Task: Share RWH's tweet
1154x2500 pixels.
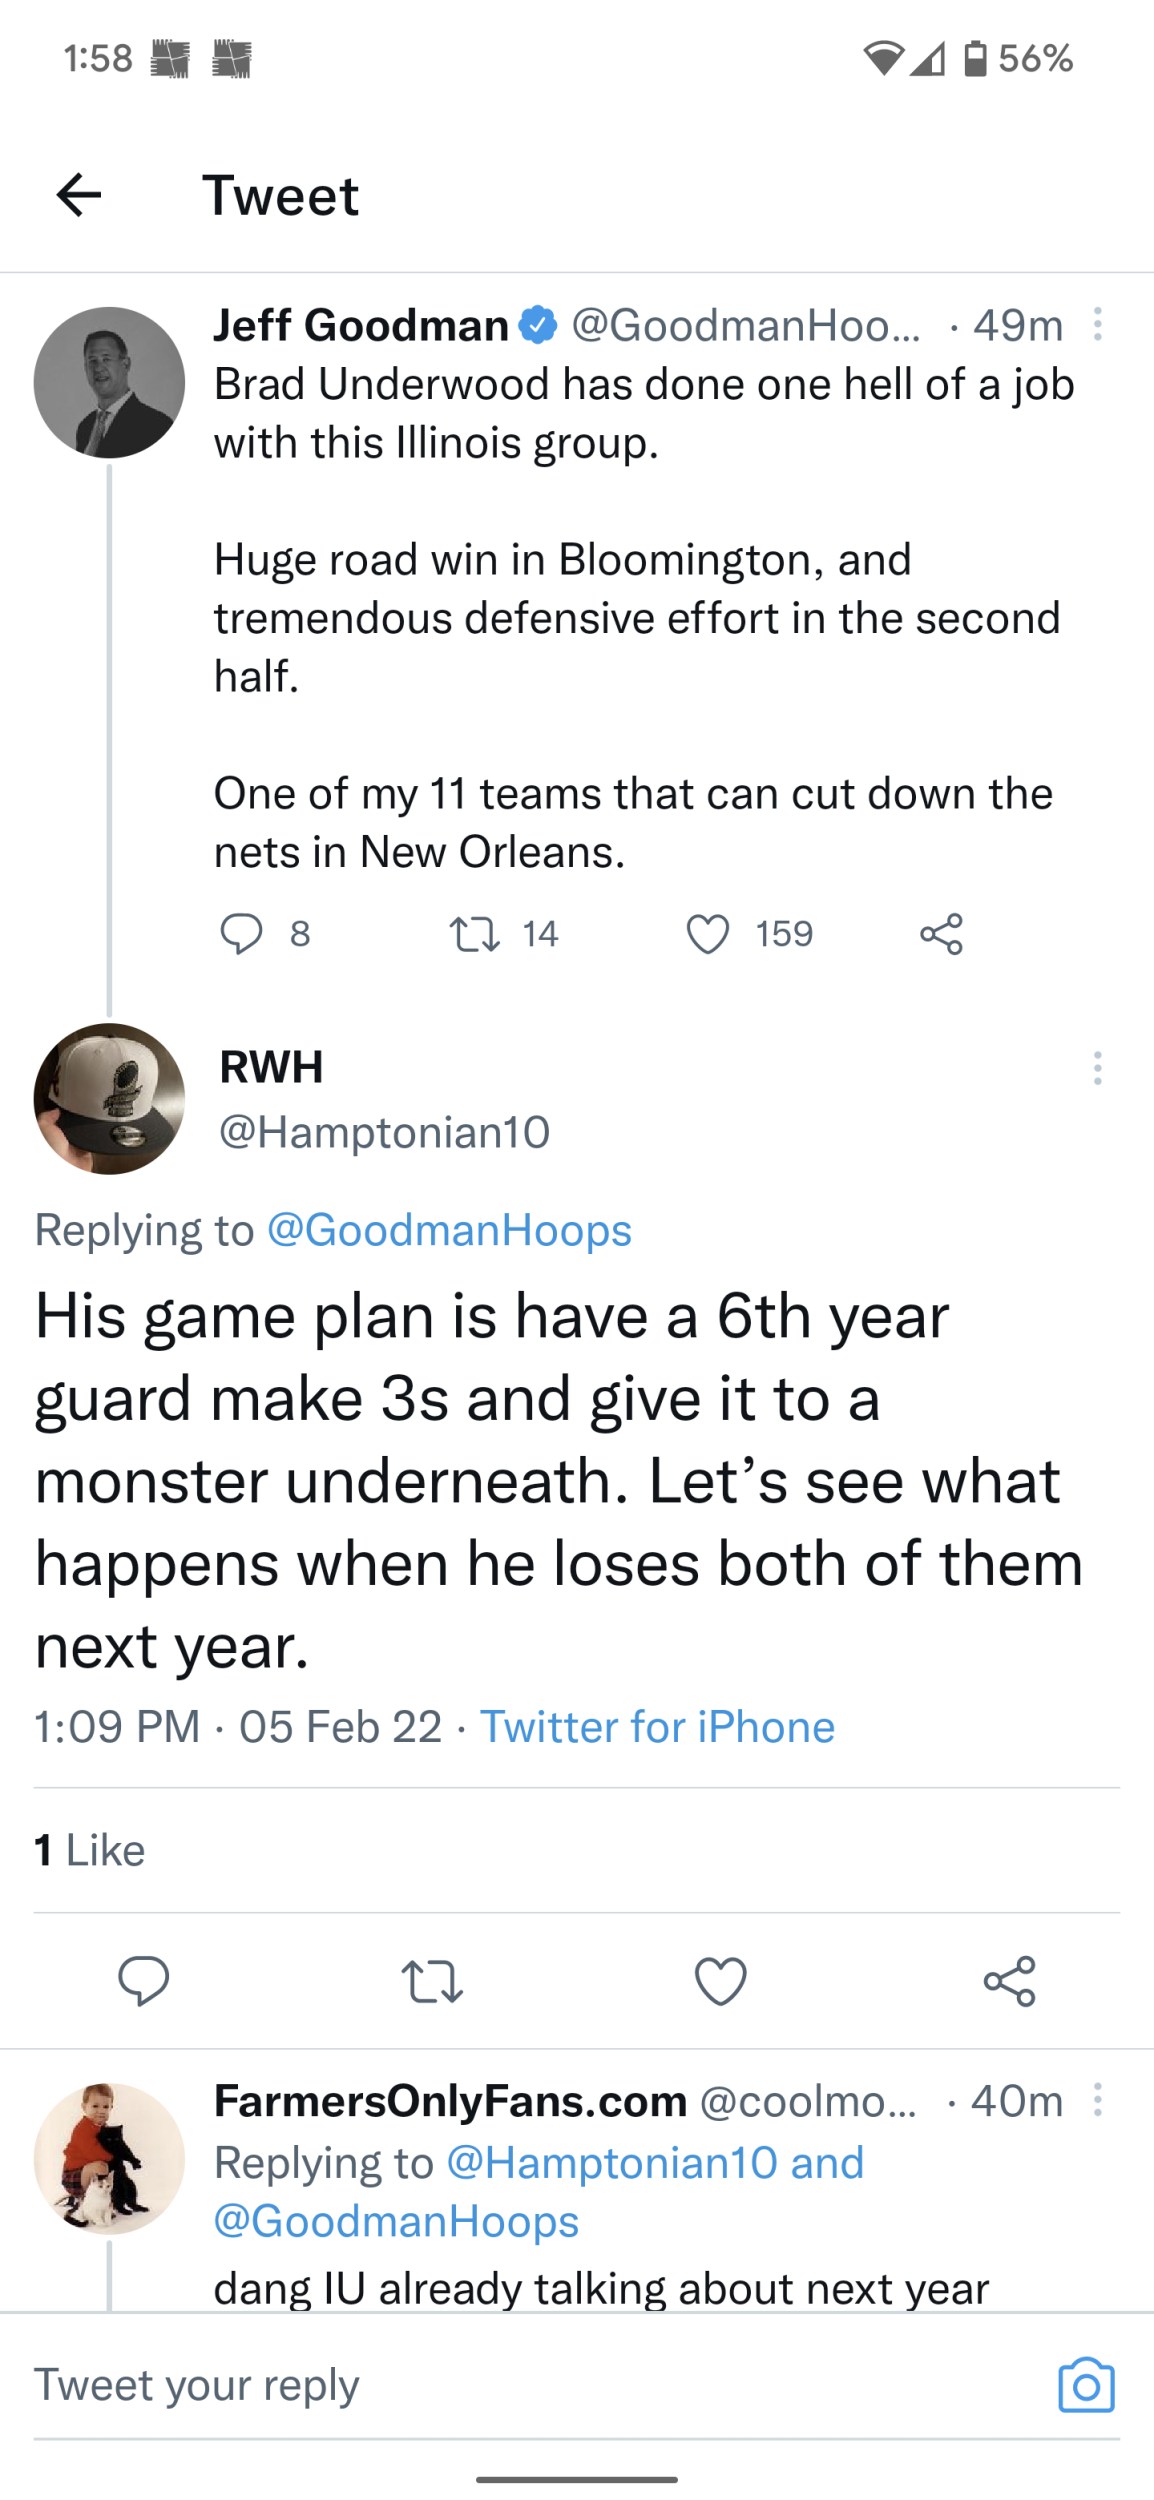Action: [1009, 1981]
